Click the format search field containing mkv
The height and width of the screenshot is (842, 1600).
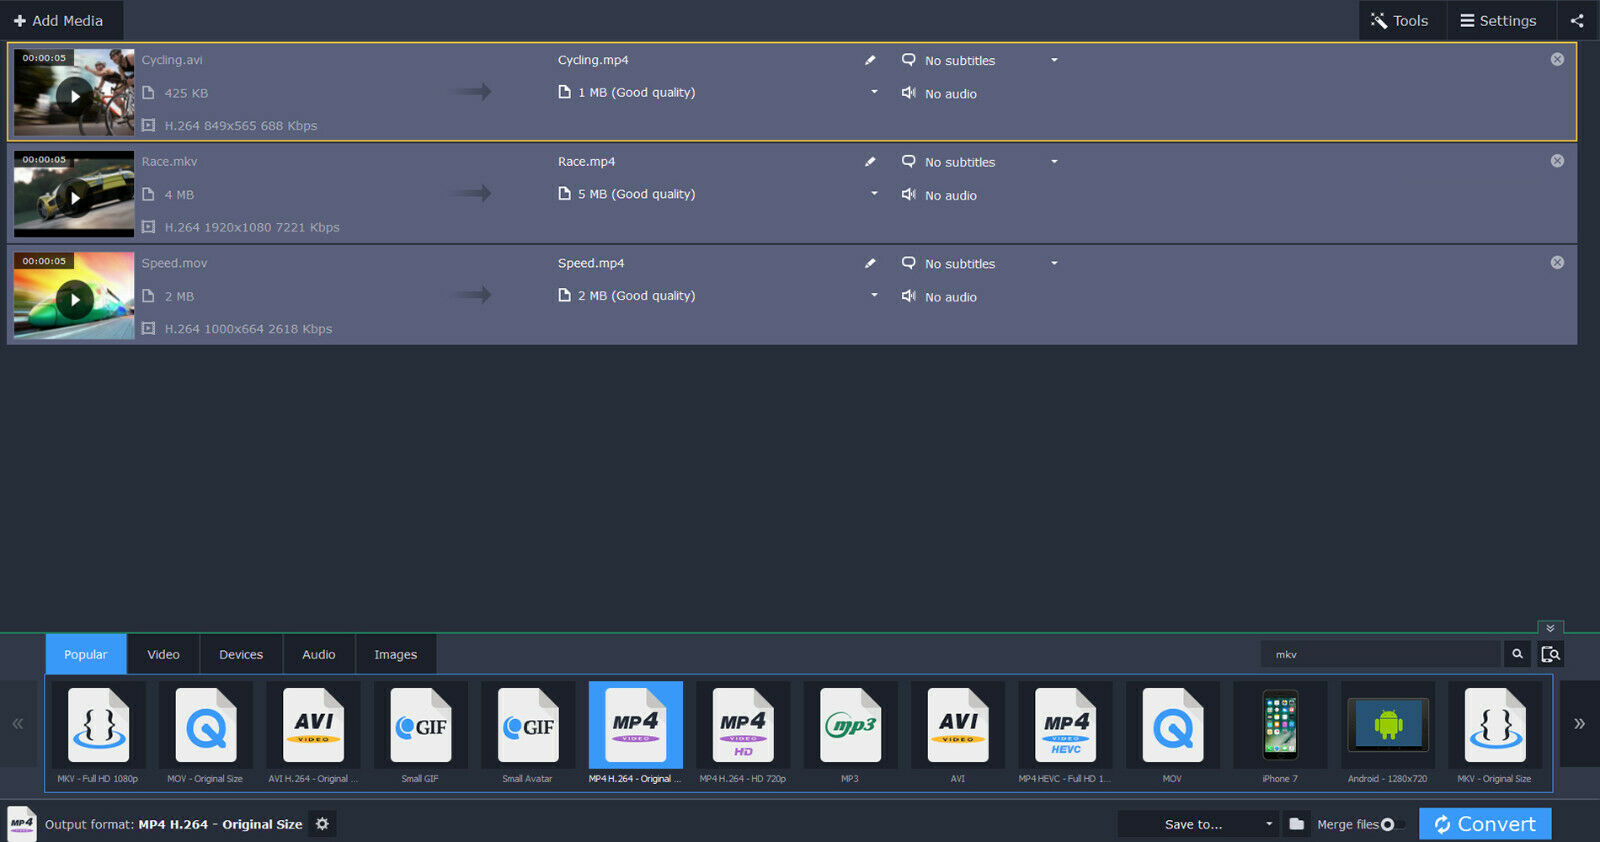[x=1381, y=654]
